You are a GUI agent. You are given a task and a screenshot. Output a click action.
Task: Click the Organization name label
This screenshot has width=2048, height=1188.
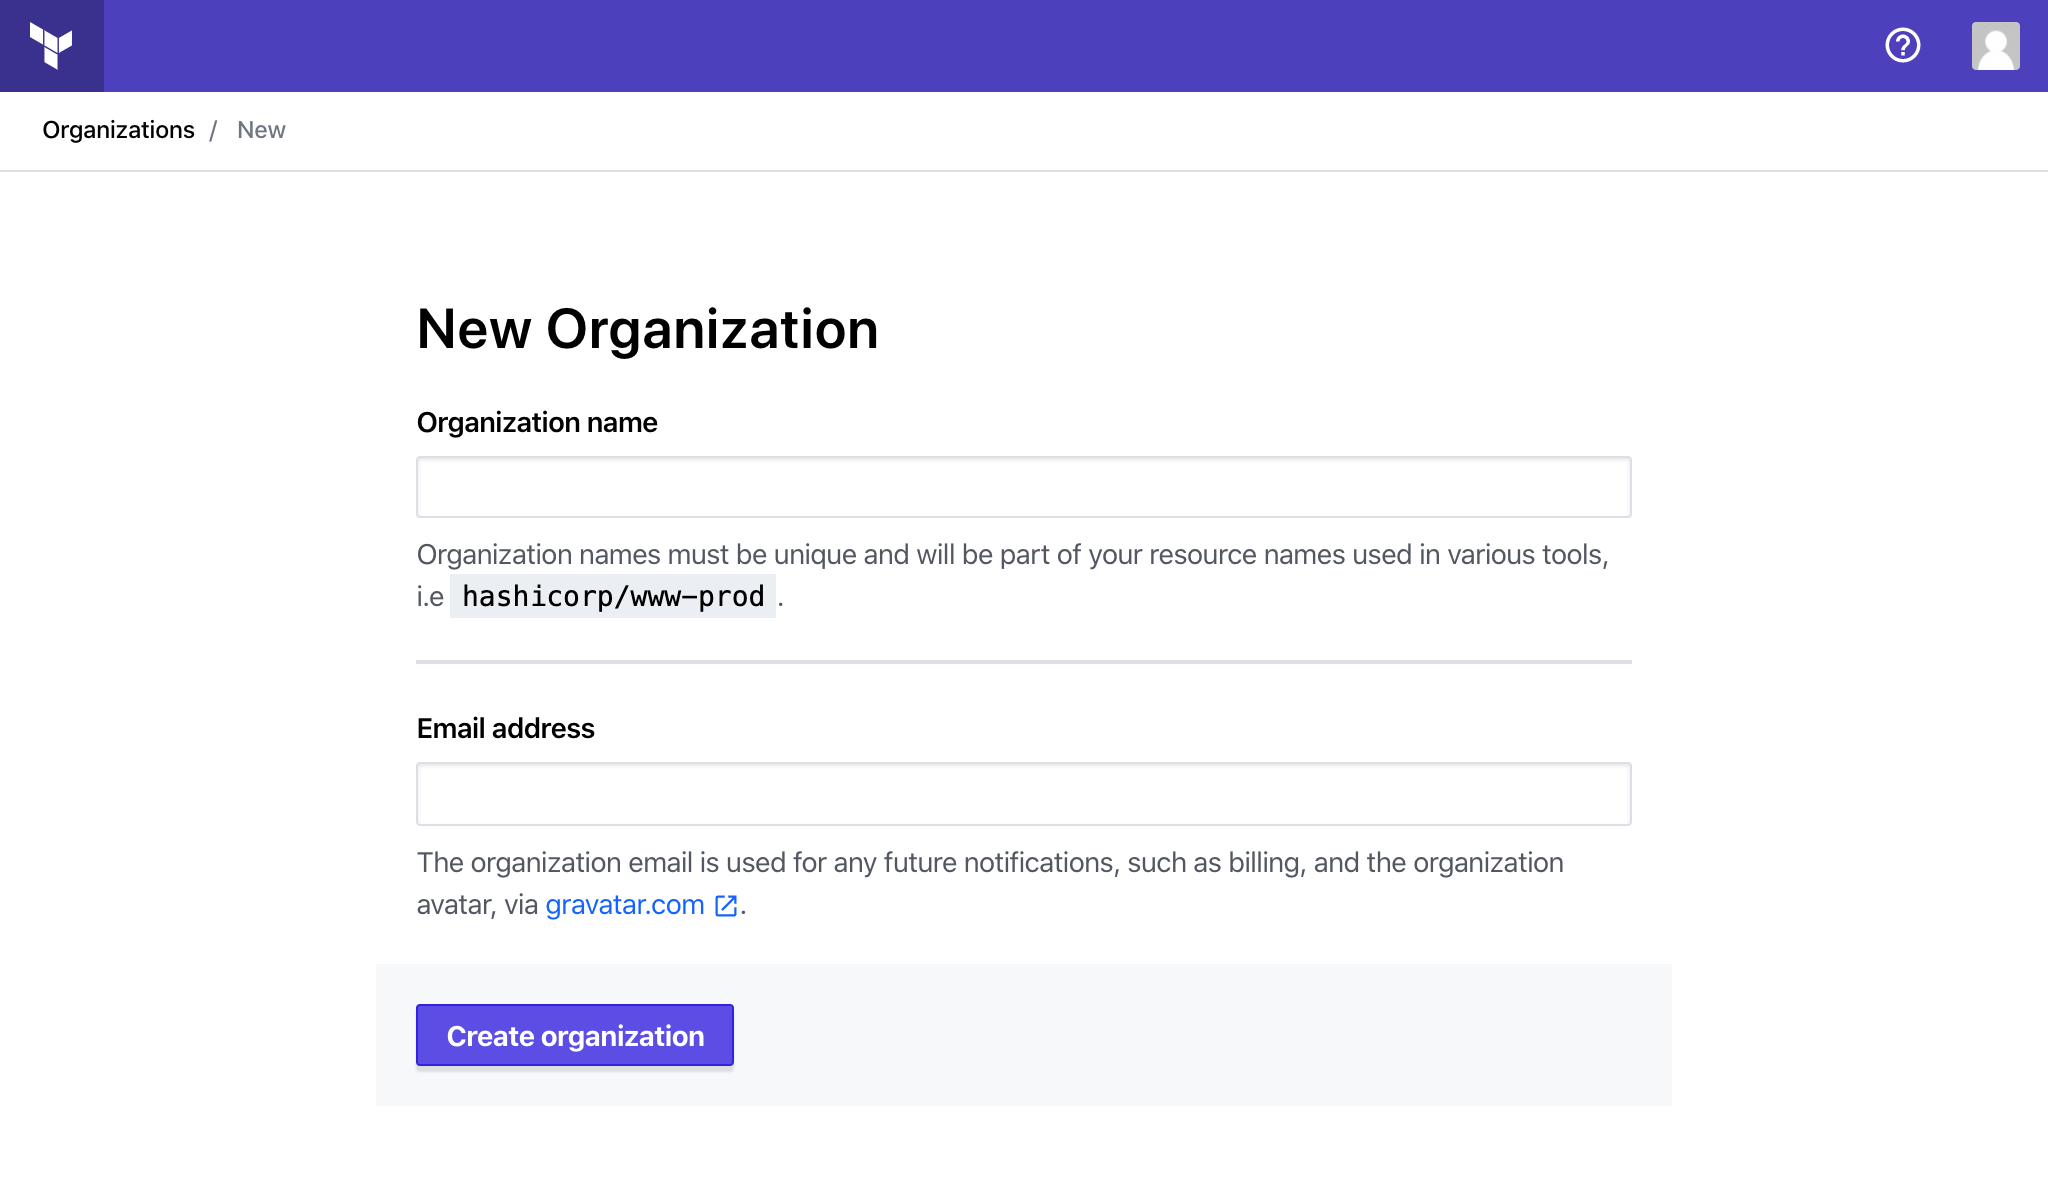(537, 423)
